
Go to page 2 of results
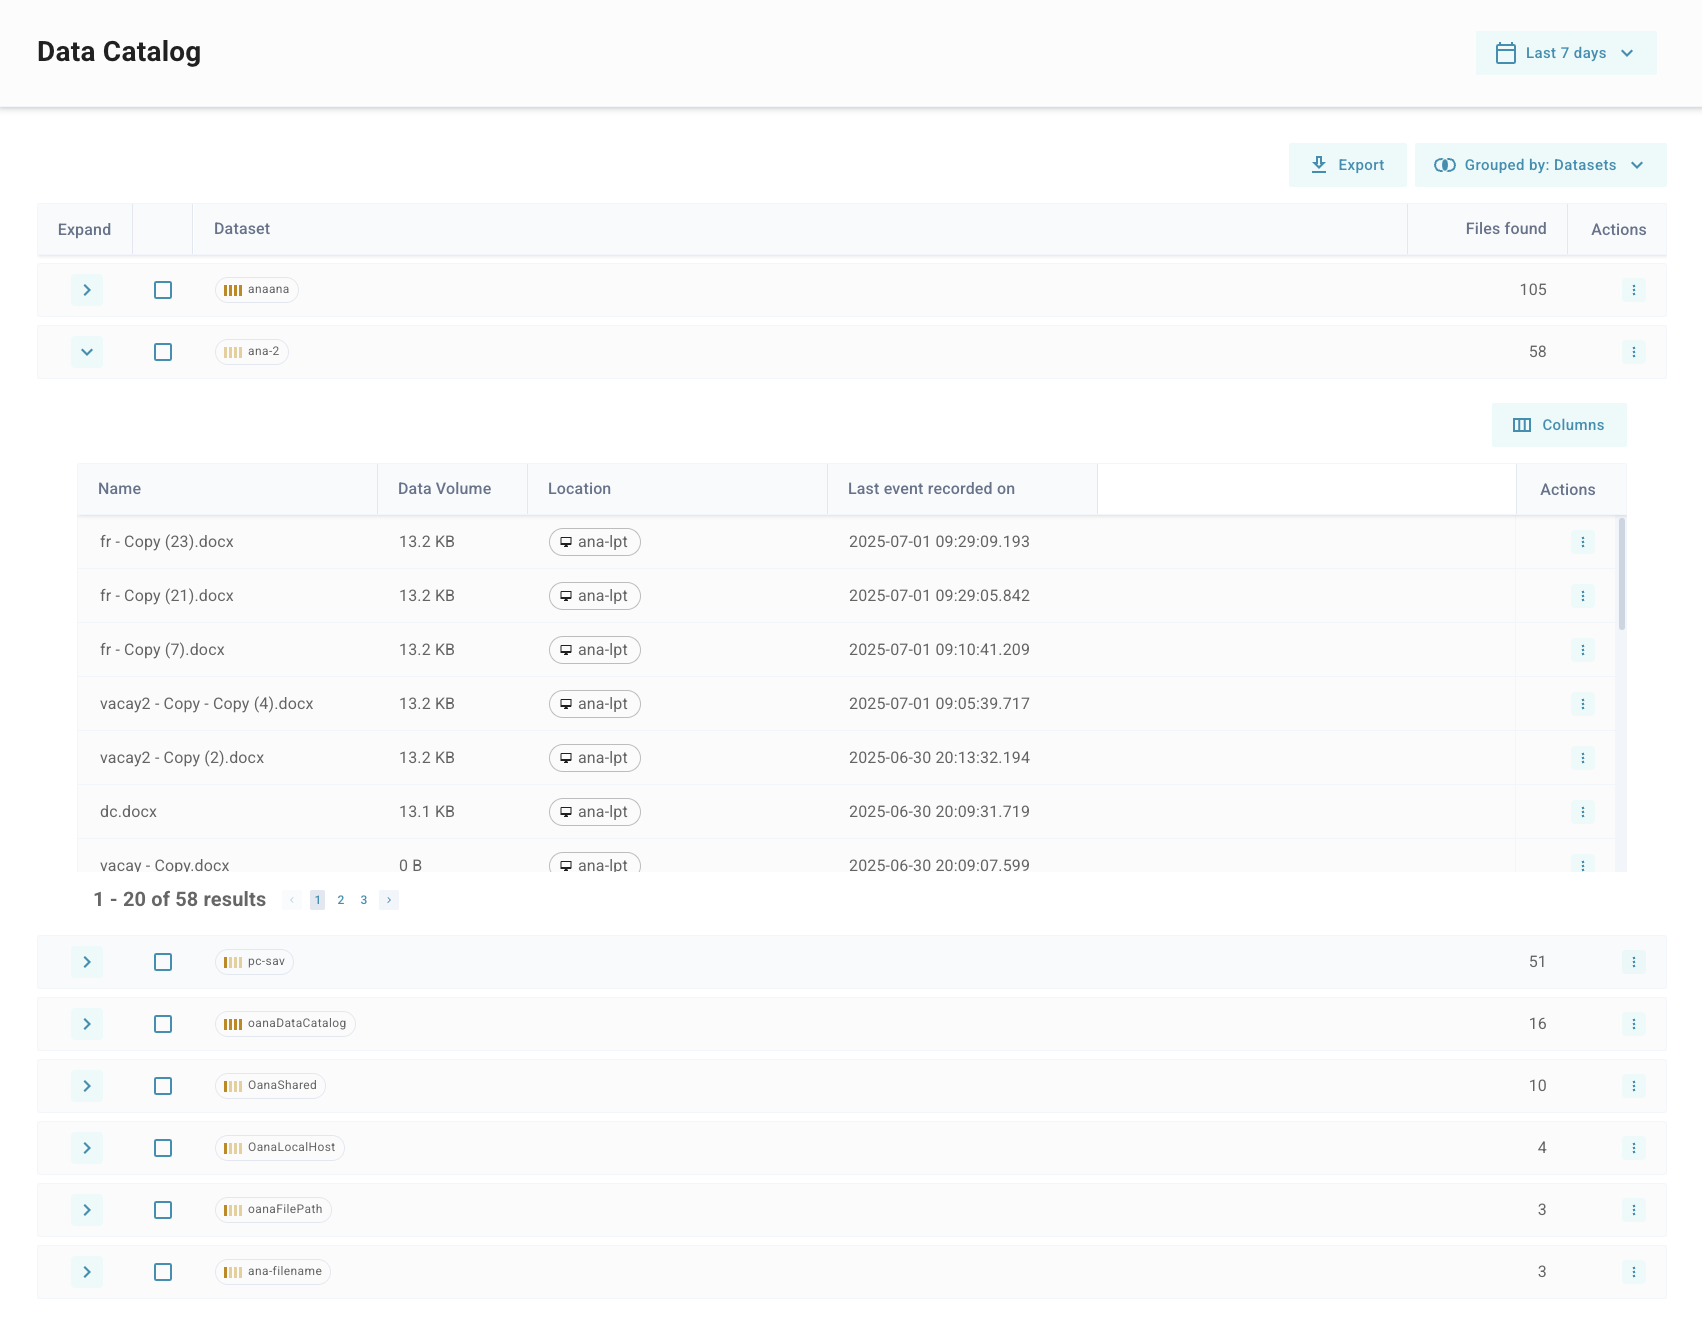click(x=341, y=900)
